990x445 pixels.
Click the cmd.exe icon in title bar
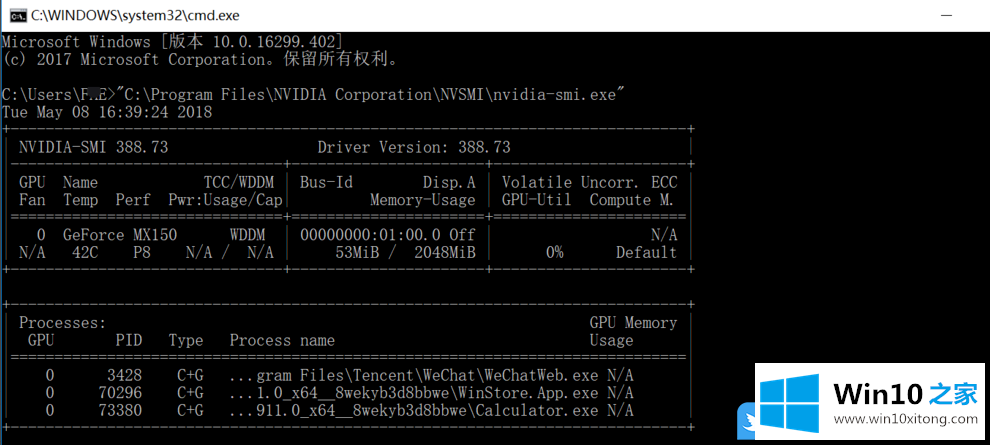click(x=17, y=15)
